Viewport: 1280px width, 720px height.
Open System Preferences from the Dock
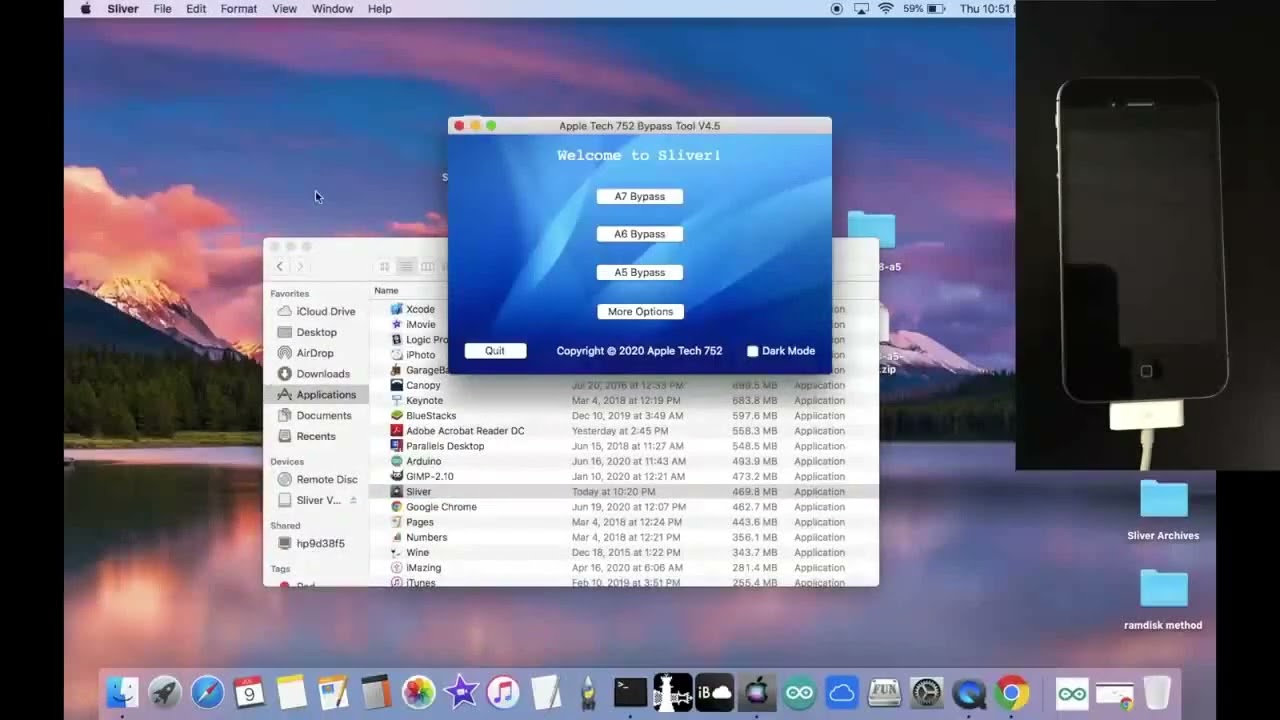pos(927,692)
